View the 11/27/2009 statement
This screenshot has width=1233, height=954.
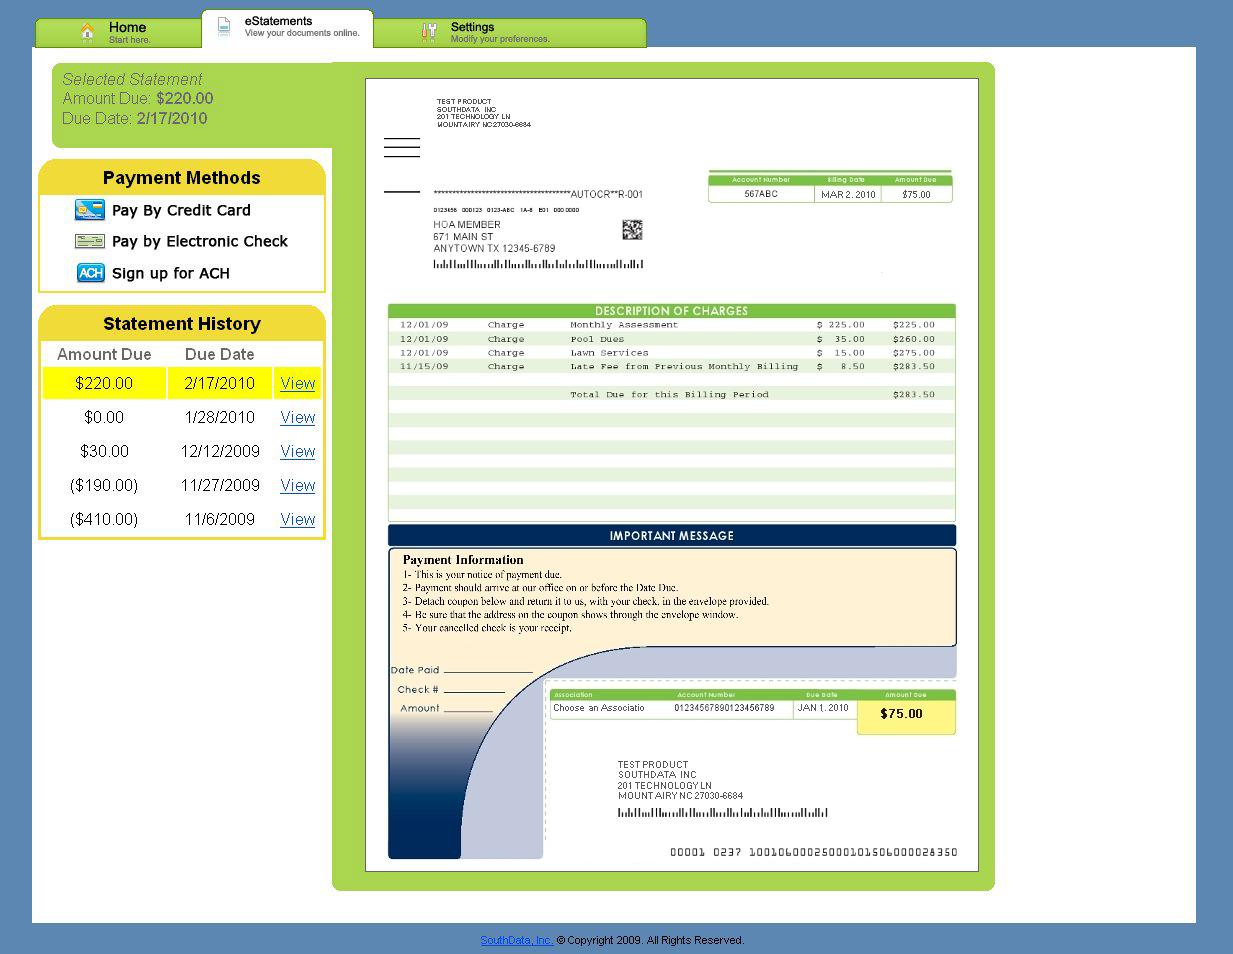tap(297, 485)
